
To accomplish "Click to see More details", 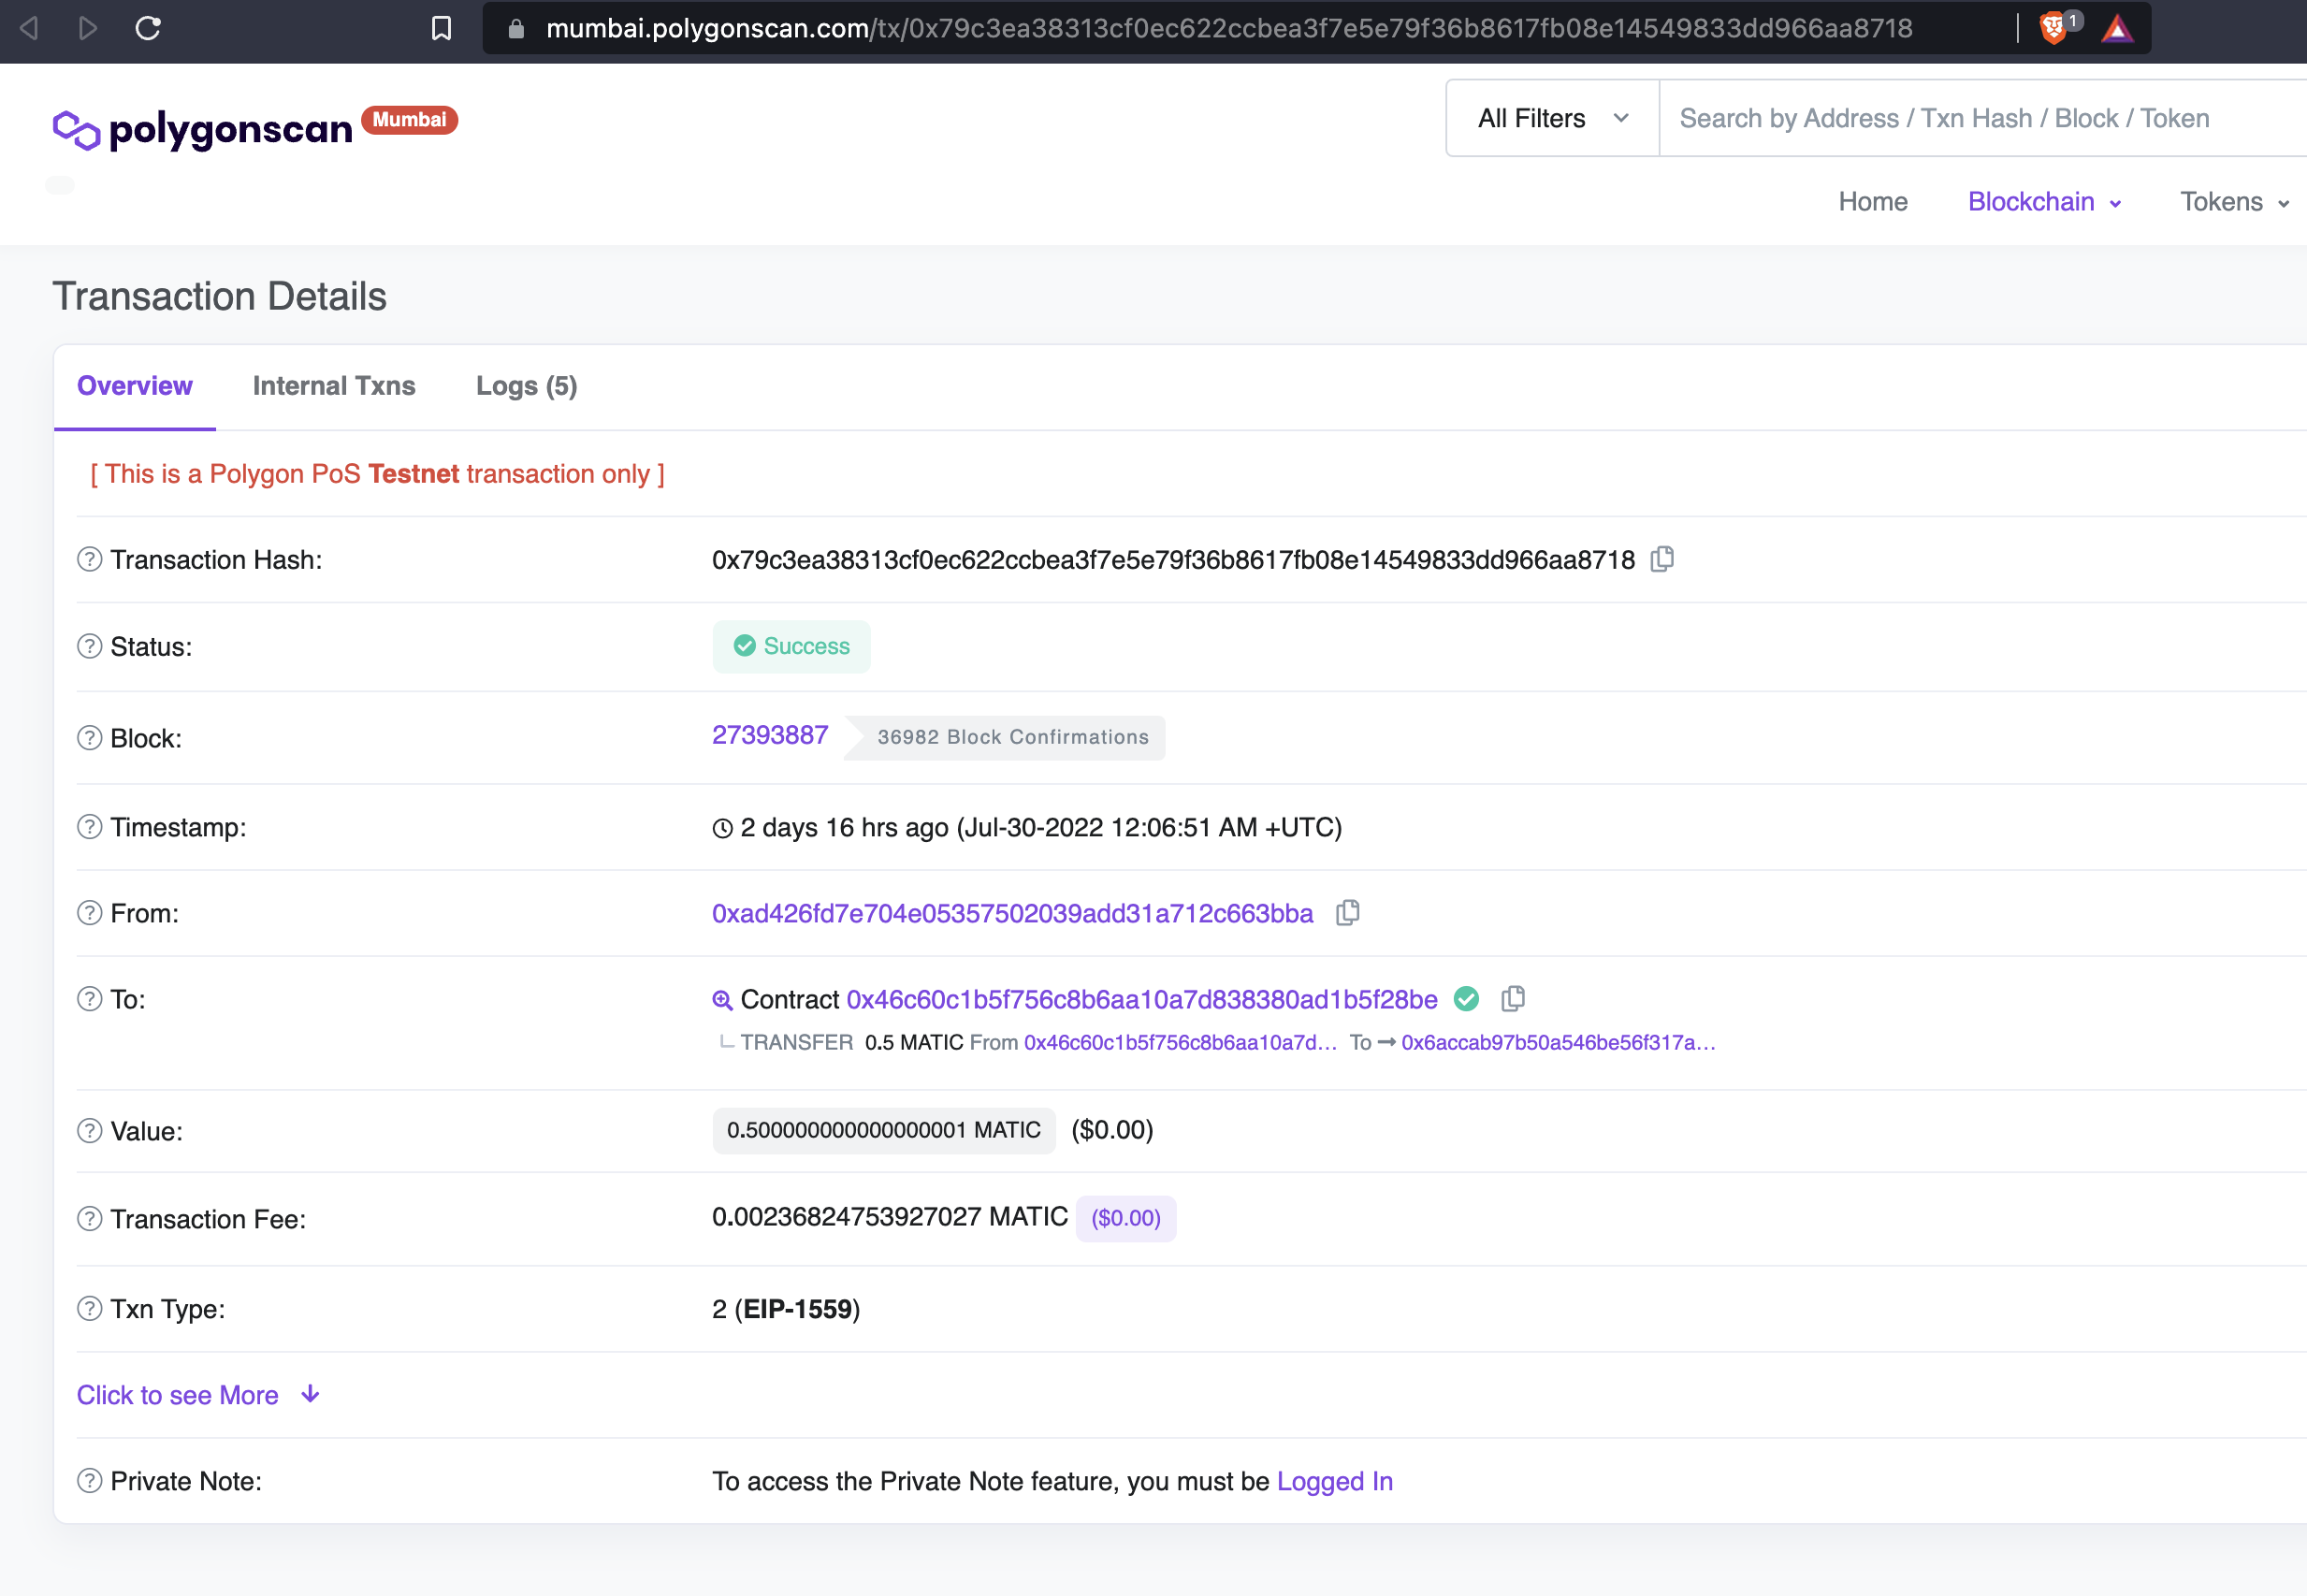I will (198, 1395).
